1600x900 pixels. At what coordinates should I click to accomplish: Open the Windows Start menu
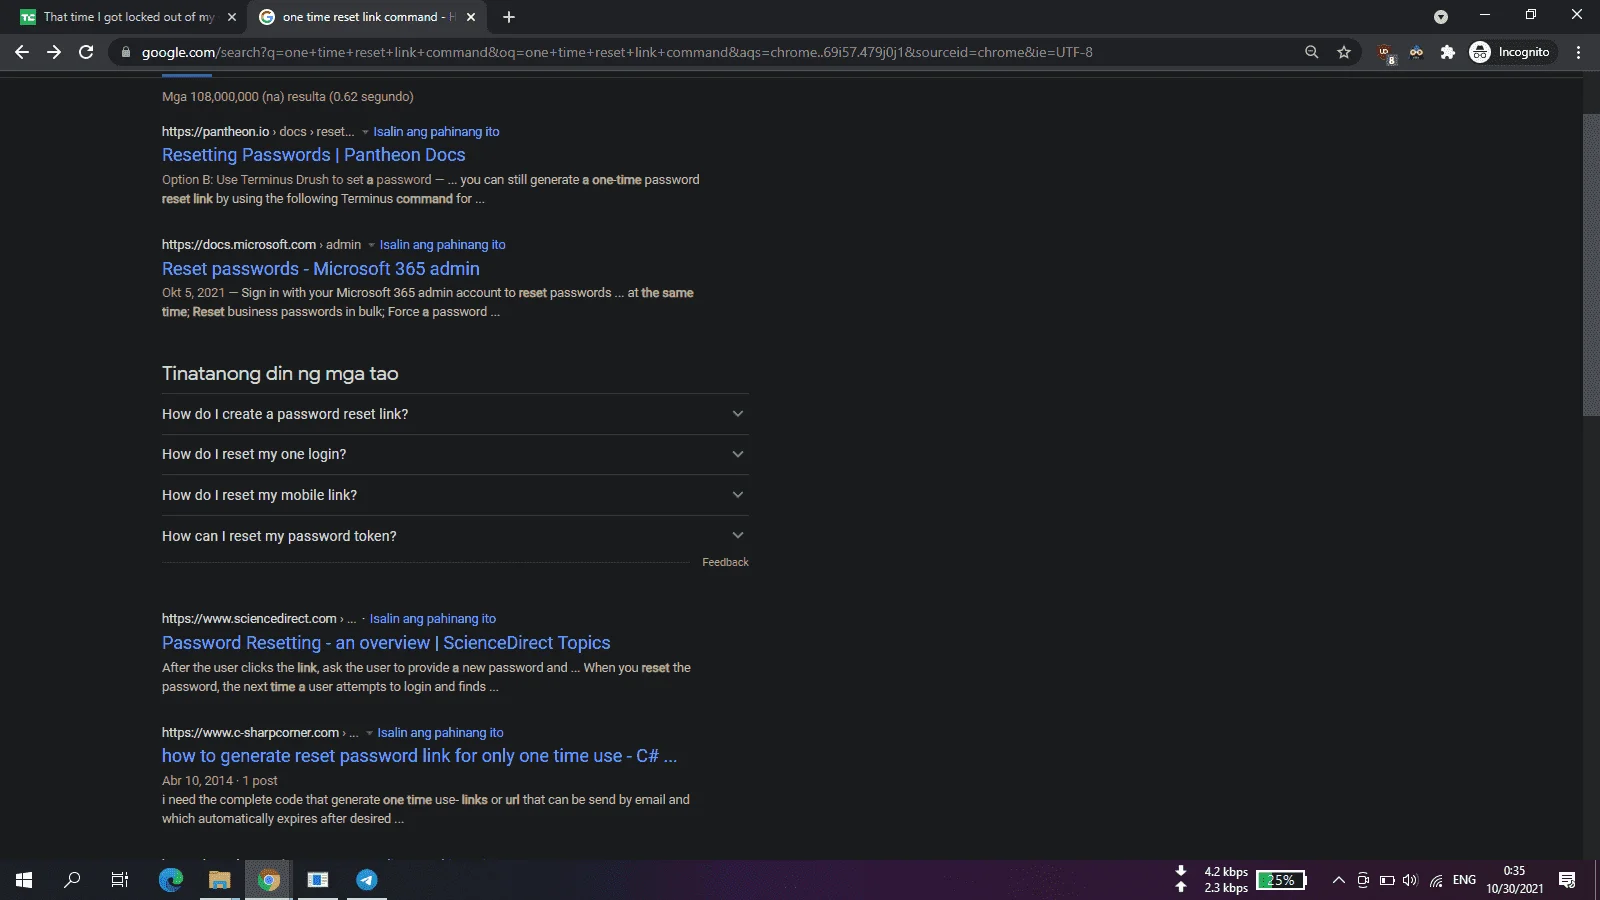(x=24, y=880)
